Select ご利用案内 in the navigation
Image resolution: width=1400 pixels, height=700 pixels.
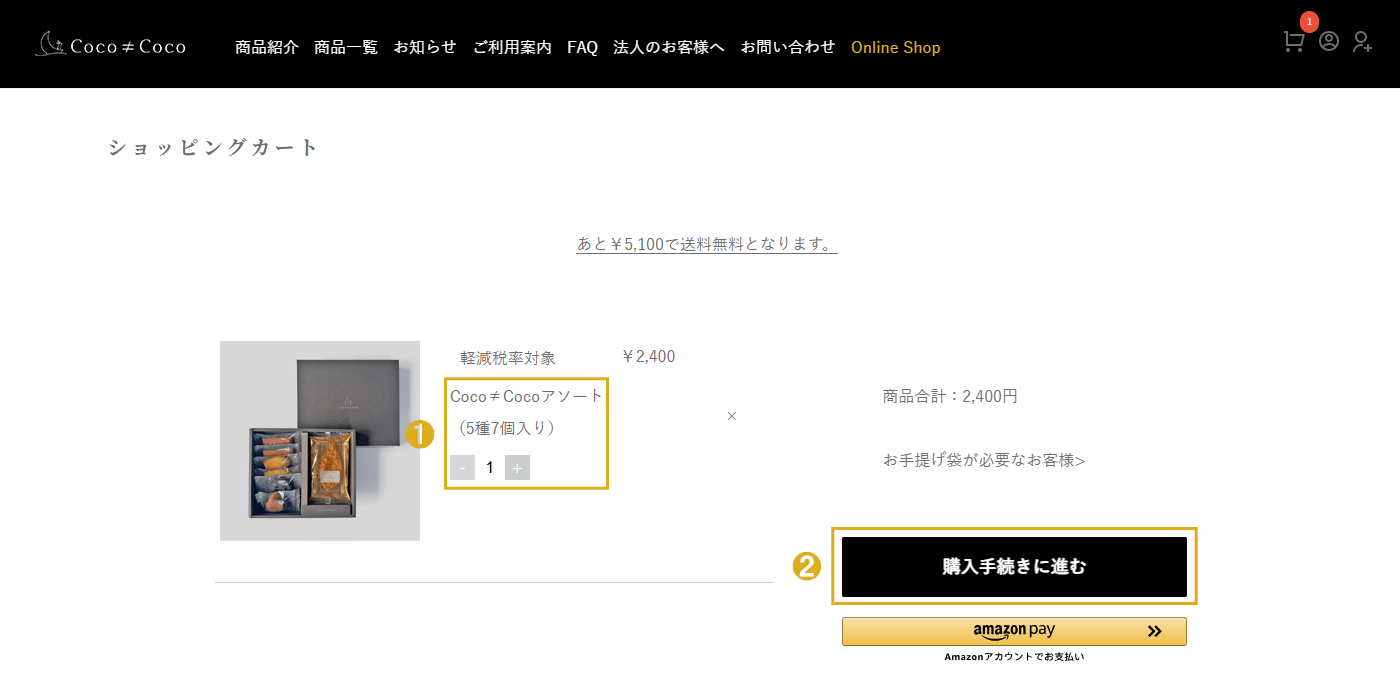click(x=512, y=47)
